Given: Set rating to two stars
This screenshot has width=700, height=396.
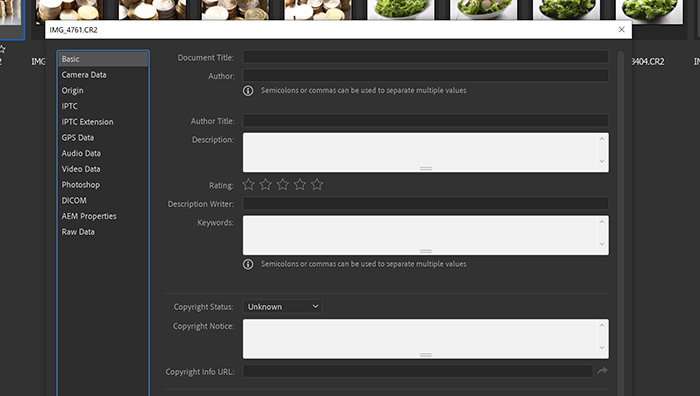Looking at the screenshot, I should coord(266,184).
